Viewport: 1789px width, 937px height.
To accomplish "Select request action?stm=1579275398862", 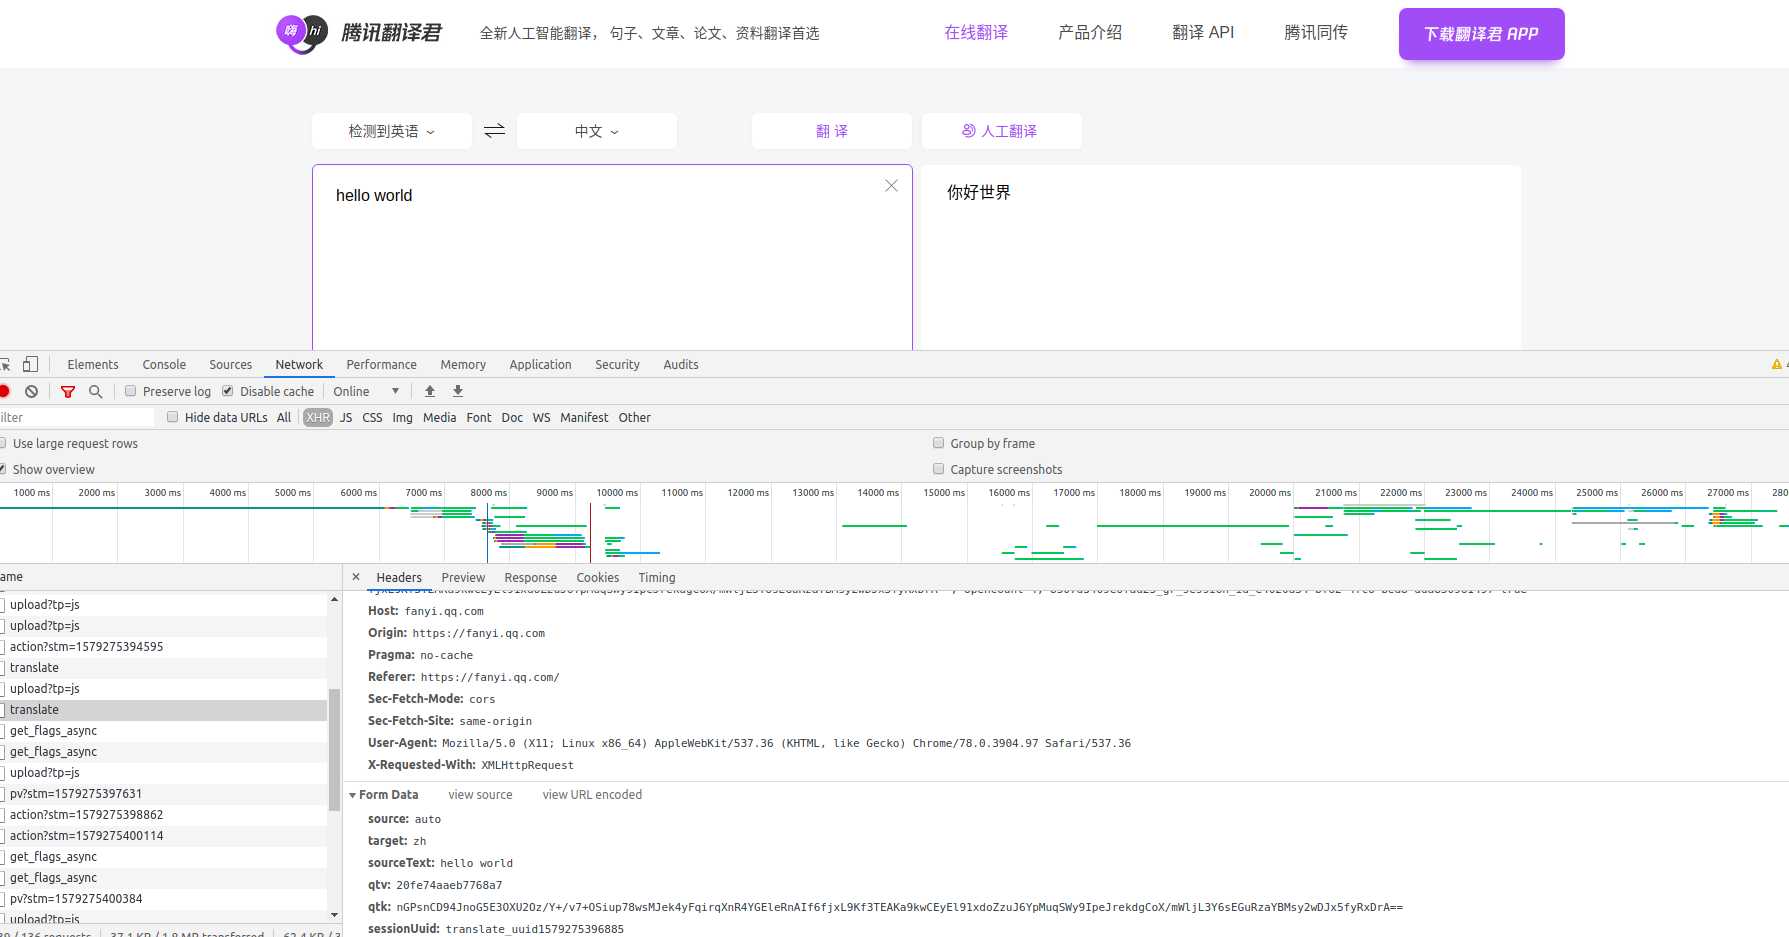I will coord(164,815).
